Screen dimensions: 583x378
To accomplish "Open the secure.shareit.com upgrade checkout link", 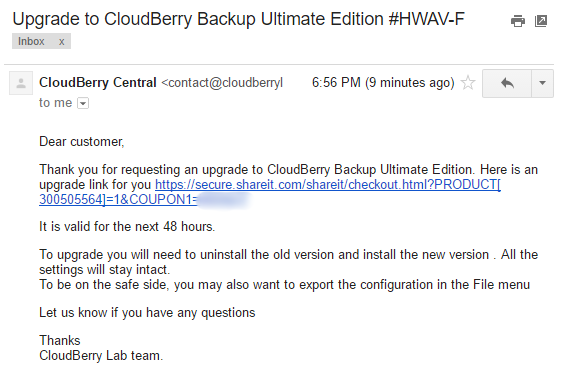I will click(270, 192).
